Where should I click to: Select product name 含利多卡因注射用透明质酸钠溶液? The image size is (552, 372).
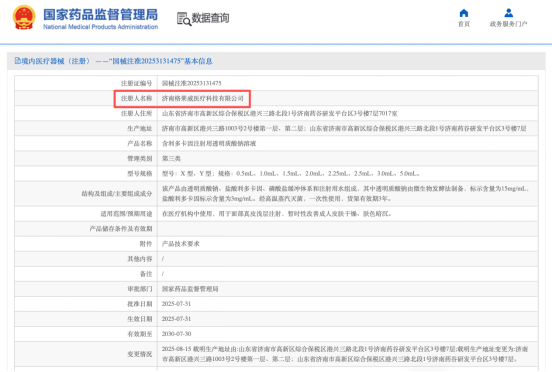click(209, 144)
